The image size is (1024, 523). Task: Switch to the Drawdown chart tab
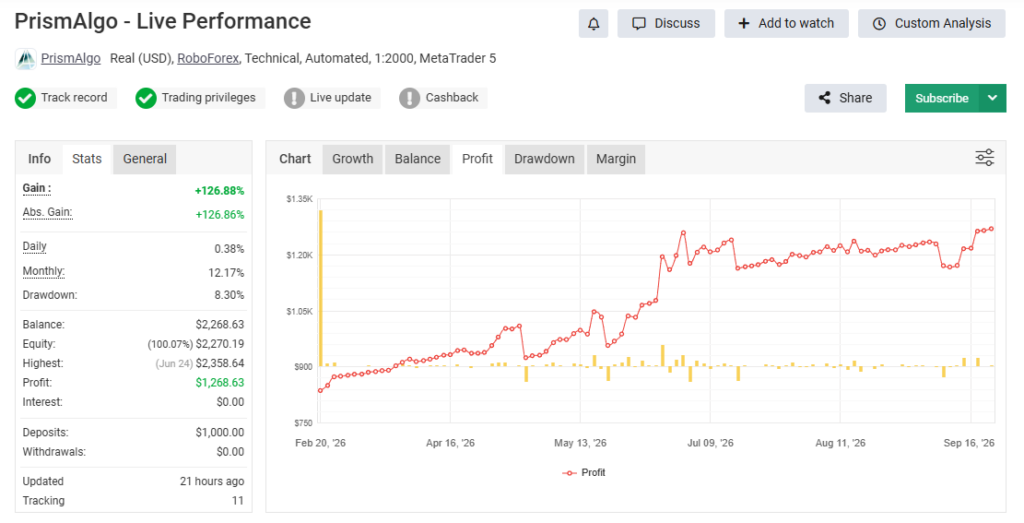(x=544, y=159)
